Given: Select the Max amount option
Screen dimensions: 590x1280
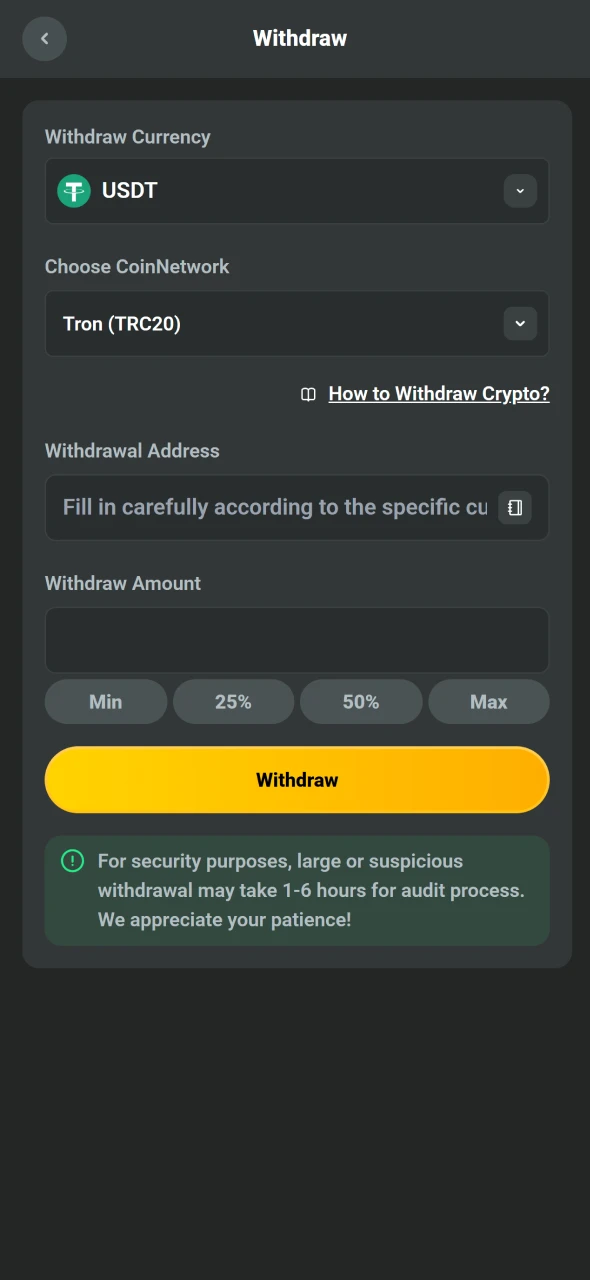Looking at the screenshot, I should click(488, 701).
